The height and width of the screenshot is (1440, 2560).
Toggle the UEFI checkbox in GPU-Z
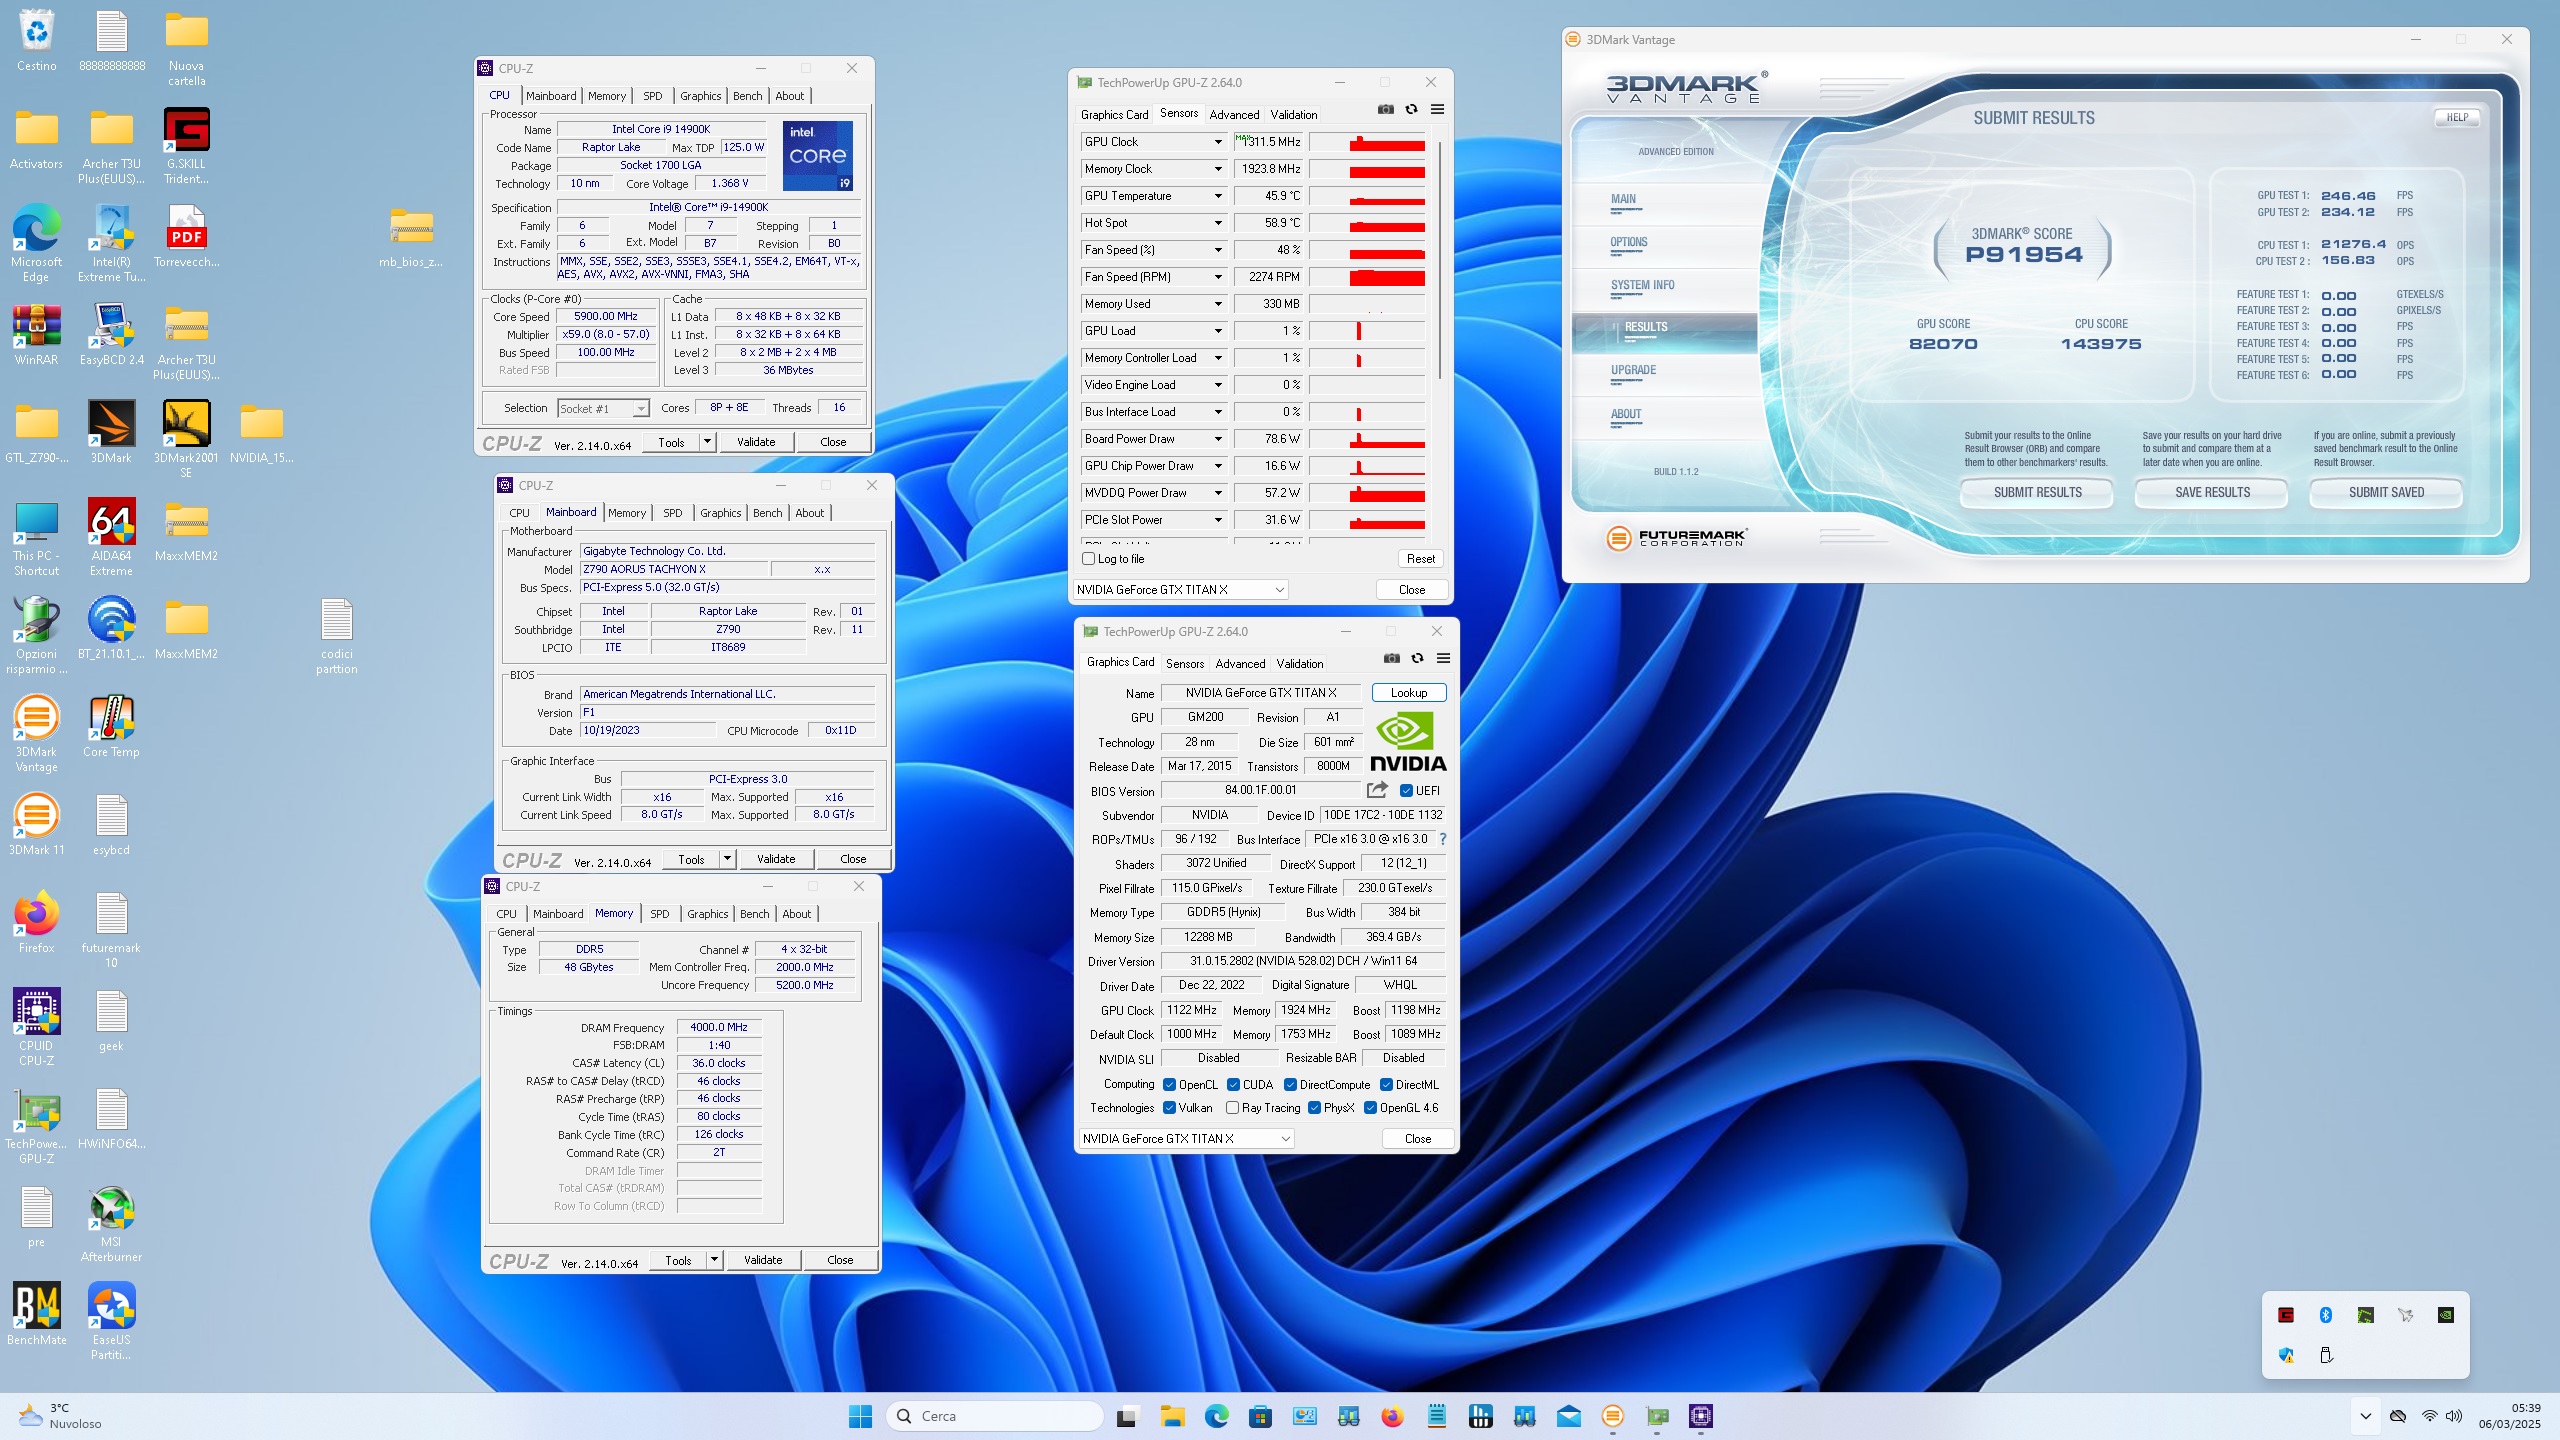pos(1406,791)
